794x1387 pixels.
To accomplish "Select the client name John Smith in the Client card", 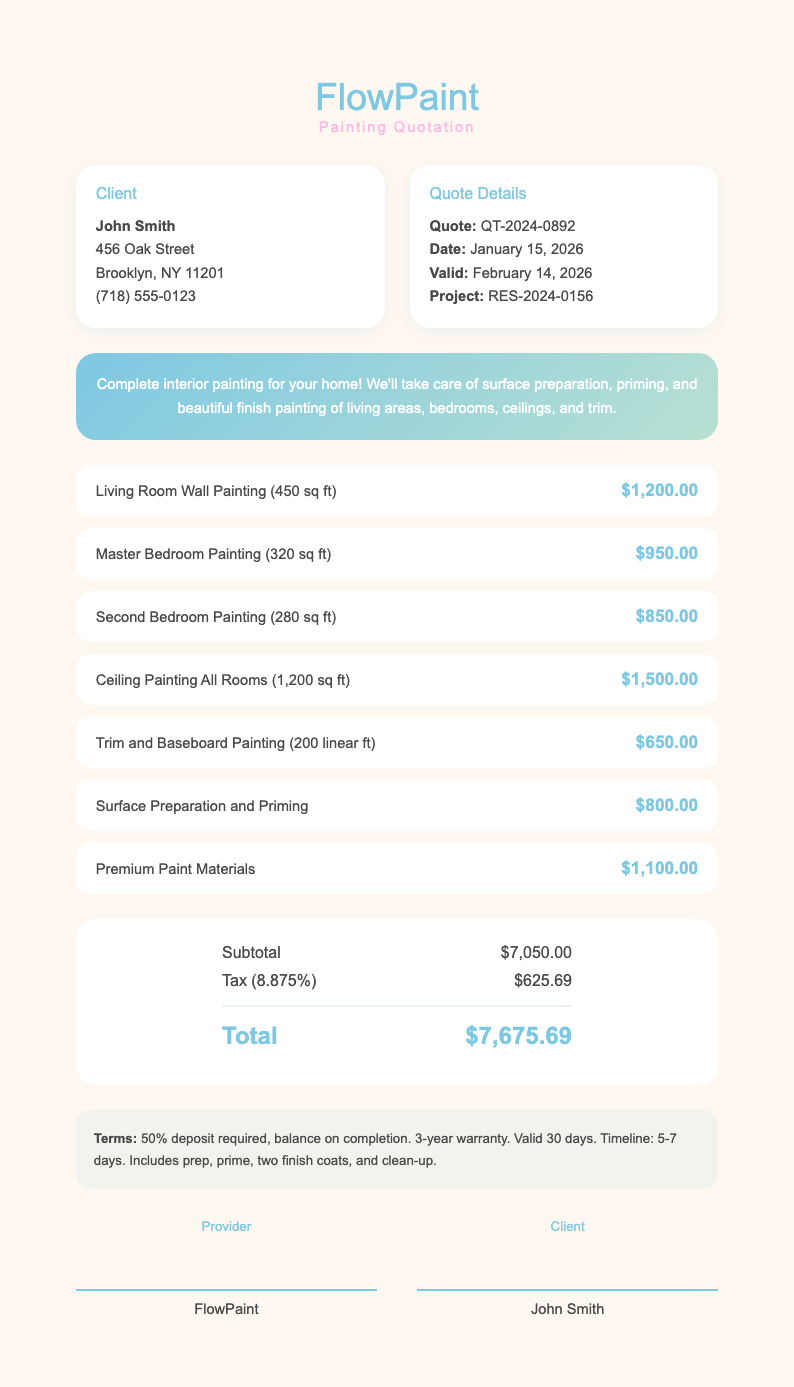I will pyautogui.click(x=135, y=225).
